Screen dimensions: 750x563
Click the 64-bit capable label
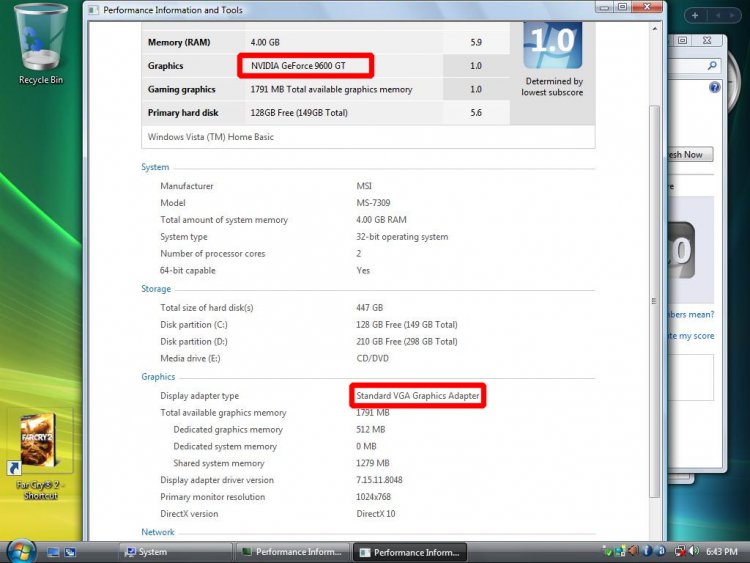(x=188, y=270)
